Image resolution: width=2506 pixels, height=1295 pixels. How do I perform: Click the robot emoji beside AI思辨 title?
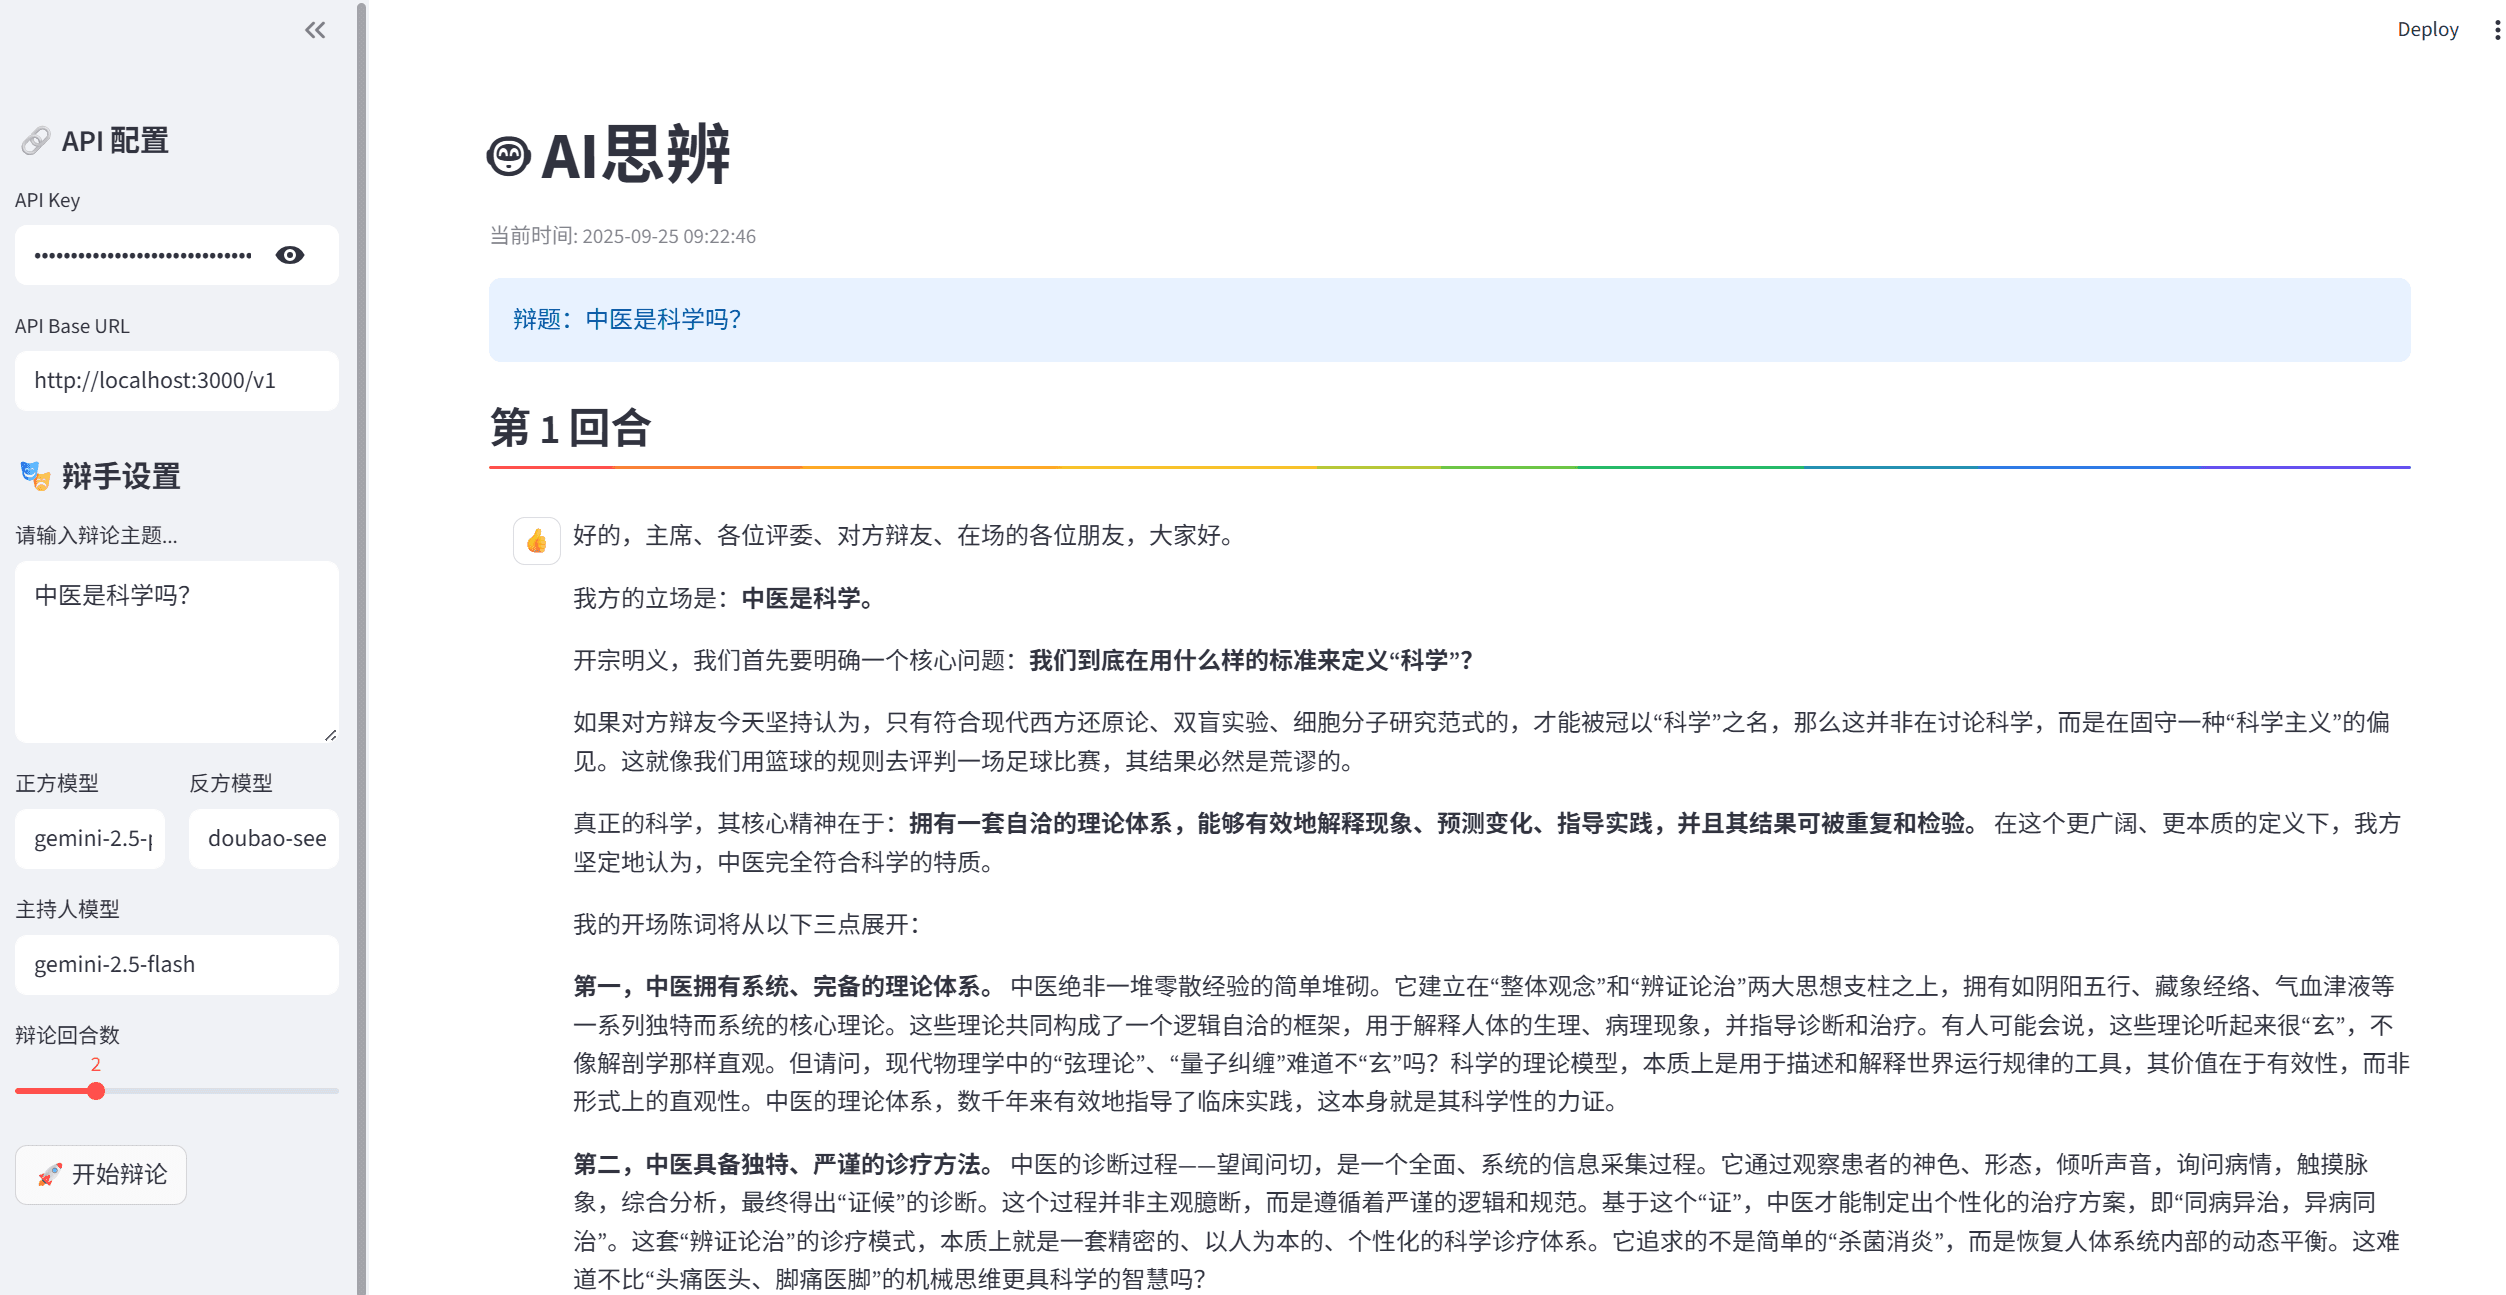coord(509,156)
